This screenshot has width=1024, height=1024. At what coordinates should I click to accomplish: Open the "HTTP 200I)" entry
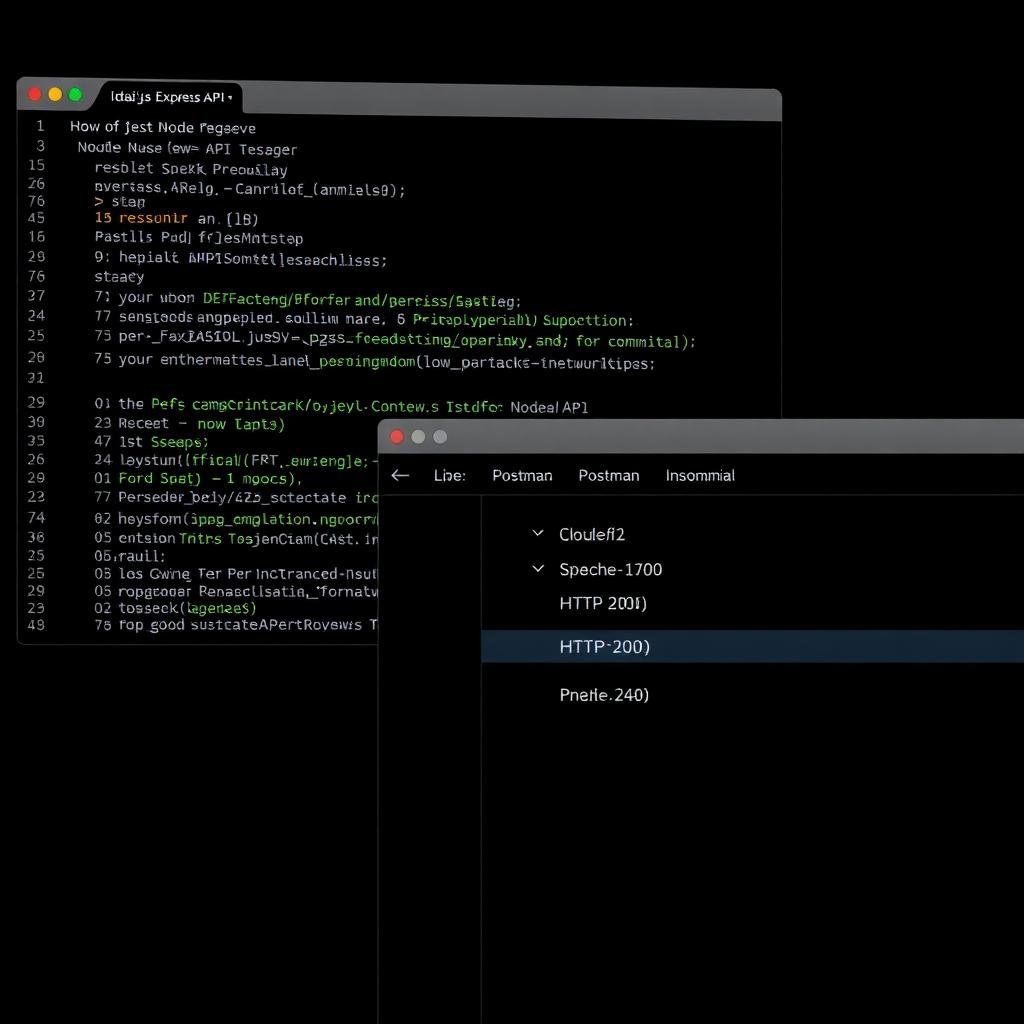(x=603, y=603)
